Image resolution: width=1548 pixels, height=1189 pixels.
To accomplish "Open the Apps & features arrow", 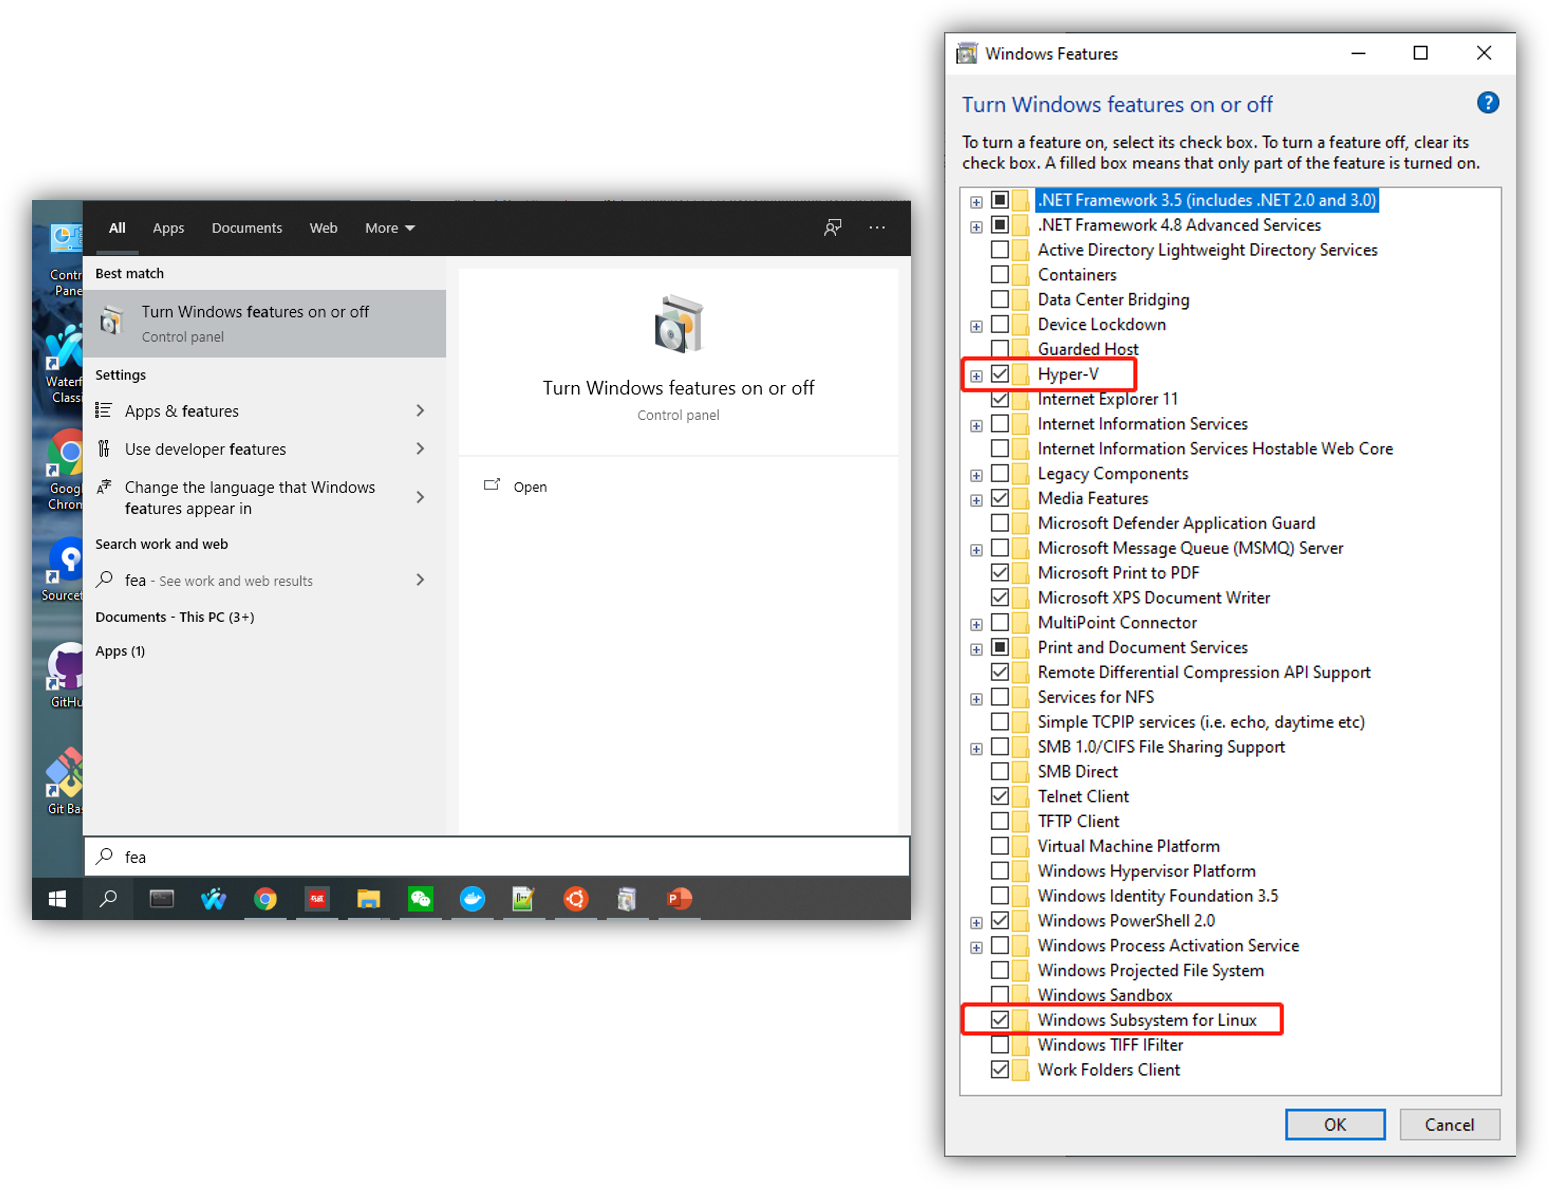I will (x=420, y=411).
